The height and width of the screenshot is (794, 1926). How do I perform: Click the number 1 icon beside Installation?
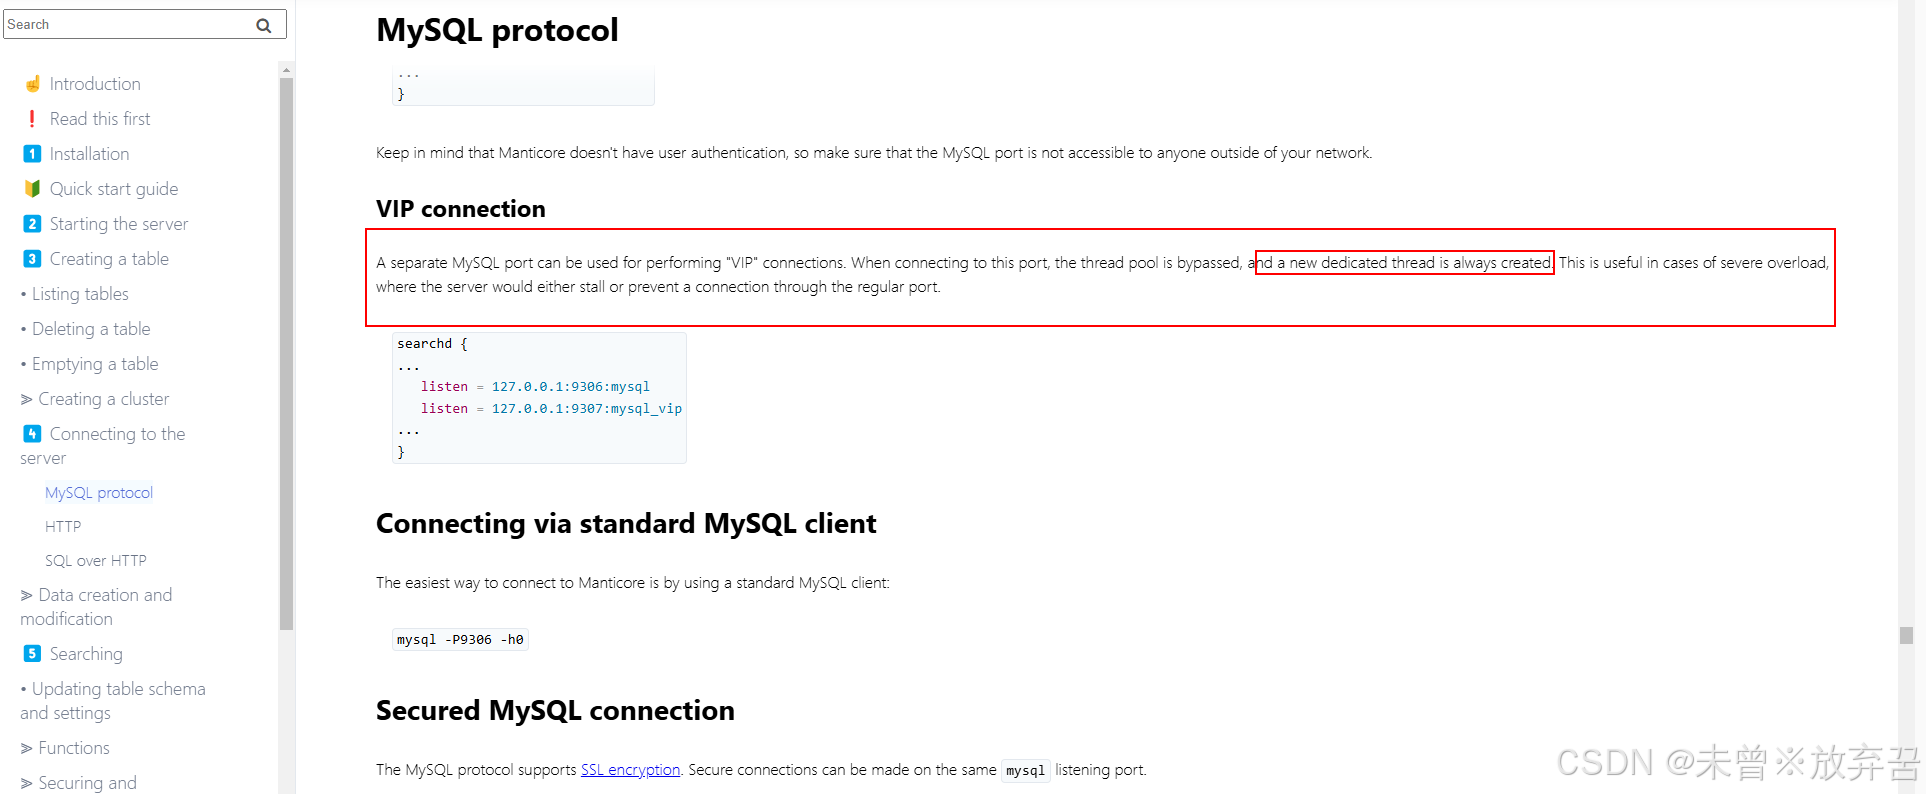pos(32,154)
